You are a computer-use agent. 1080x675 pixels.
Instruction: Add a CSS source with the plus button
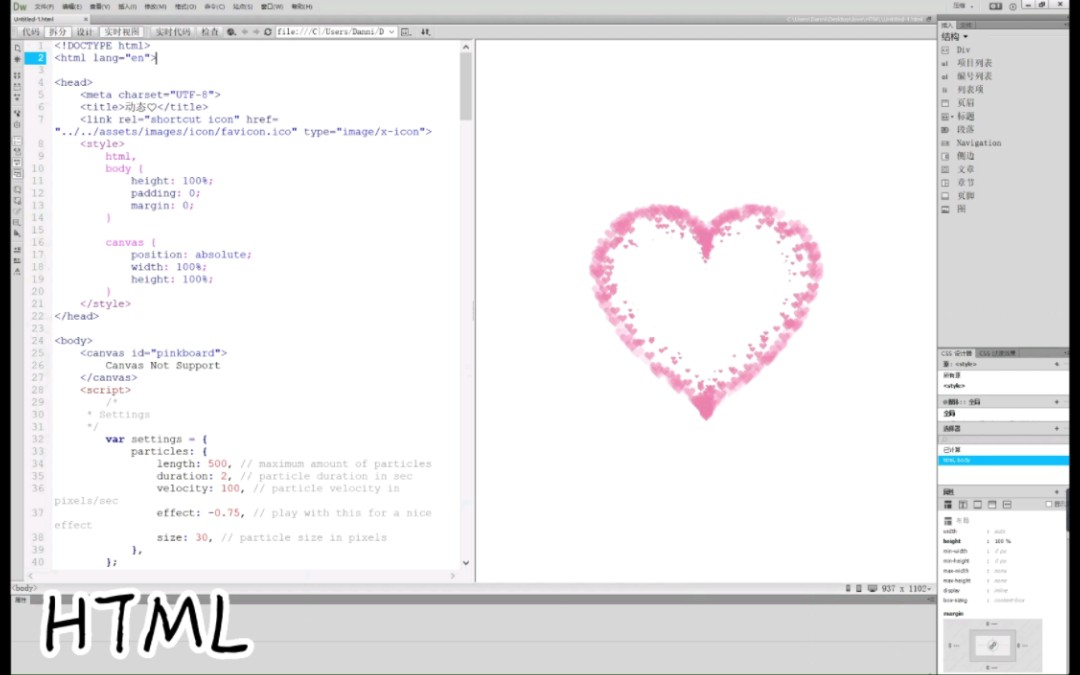pos(1057,364)
